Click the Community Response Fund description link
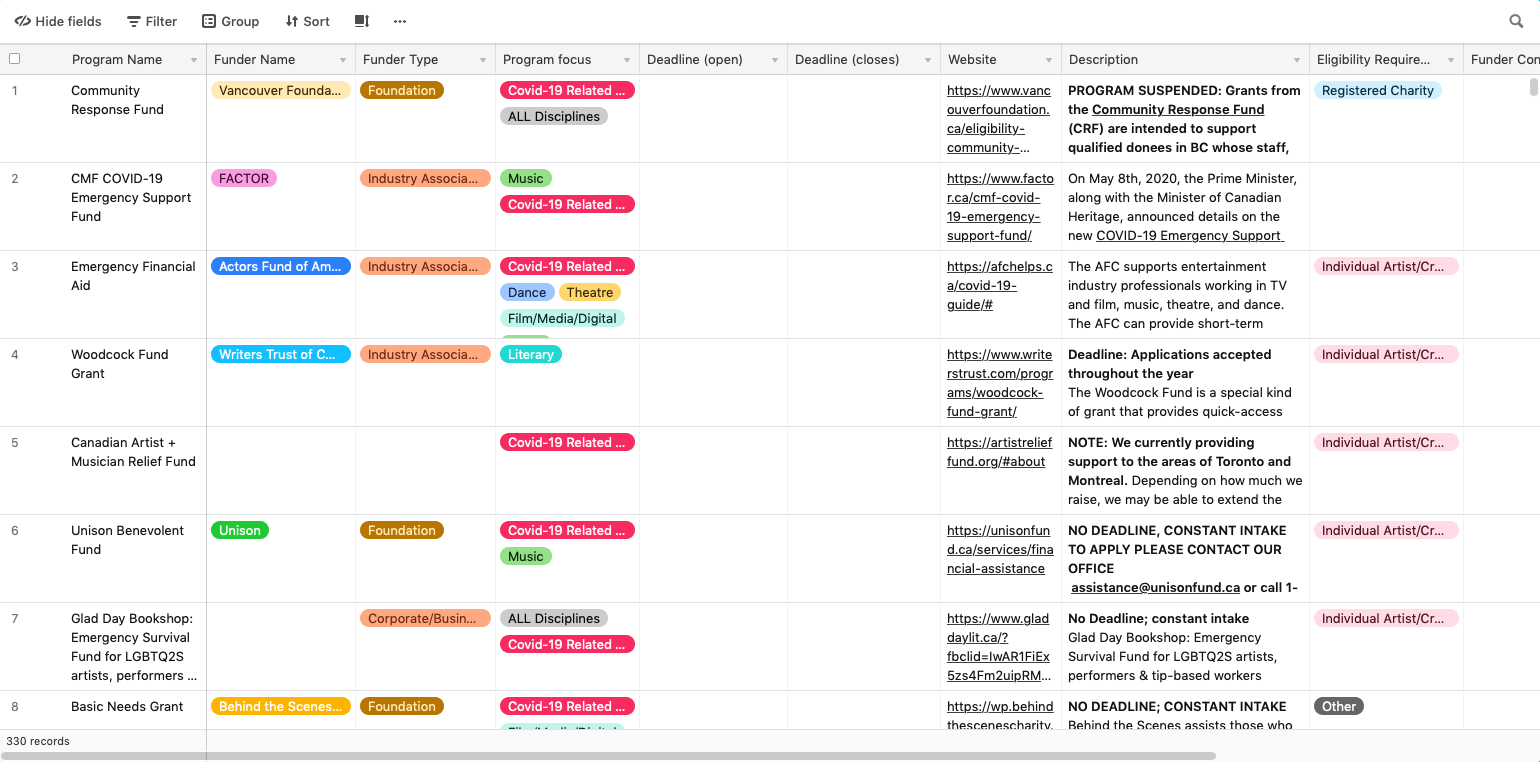This screenshot has width=1540, height=762. (x=1178, y=109)
